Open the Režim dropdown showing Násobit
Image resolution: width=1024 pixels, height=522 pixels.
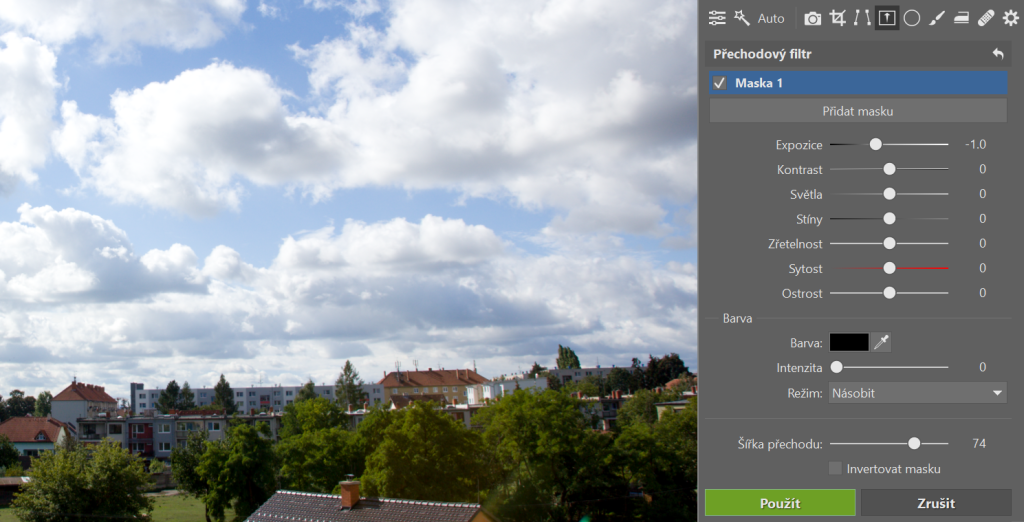917,393
